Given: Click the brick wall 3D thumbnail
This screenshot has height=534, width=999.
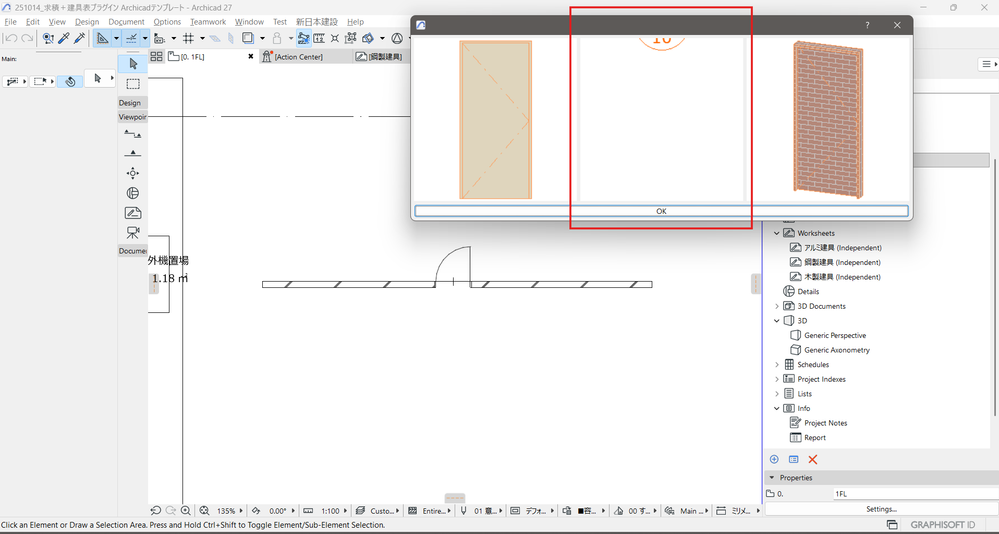Looking at the screenshot, I should 828,119.
